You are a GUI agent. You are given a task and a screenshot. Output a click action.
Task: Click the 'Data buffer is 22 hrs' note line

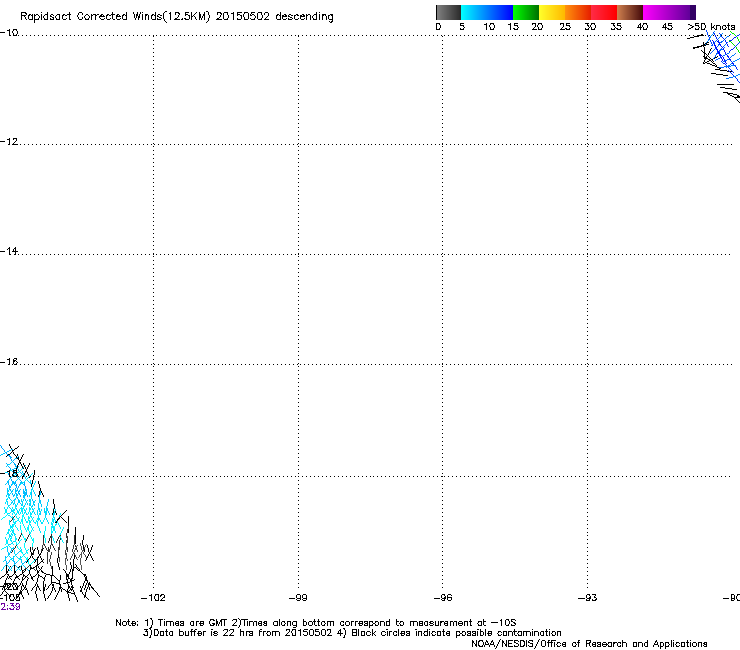tap(352, 633)
